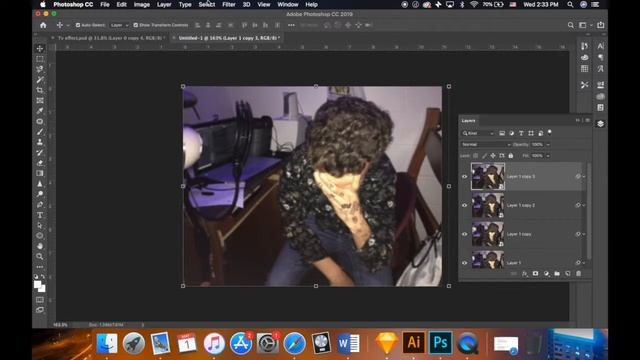Hide Layer 1 copy 3

[x=464, y=176]
